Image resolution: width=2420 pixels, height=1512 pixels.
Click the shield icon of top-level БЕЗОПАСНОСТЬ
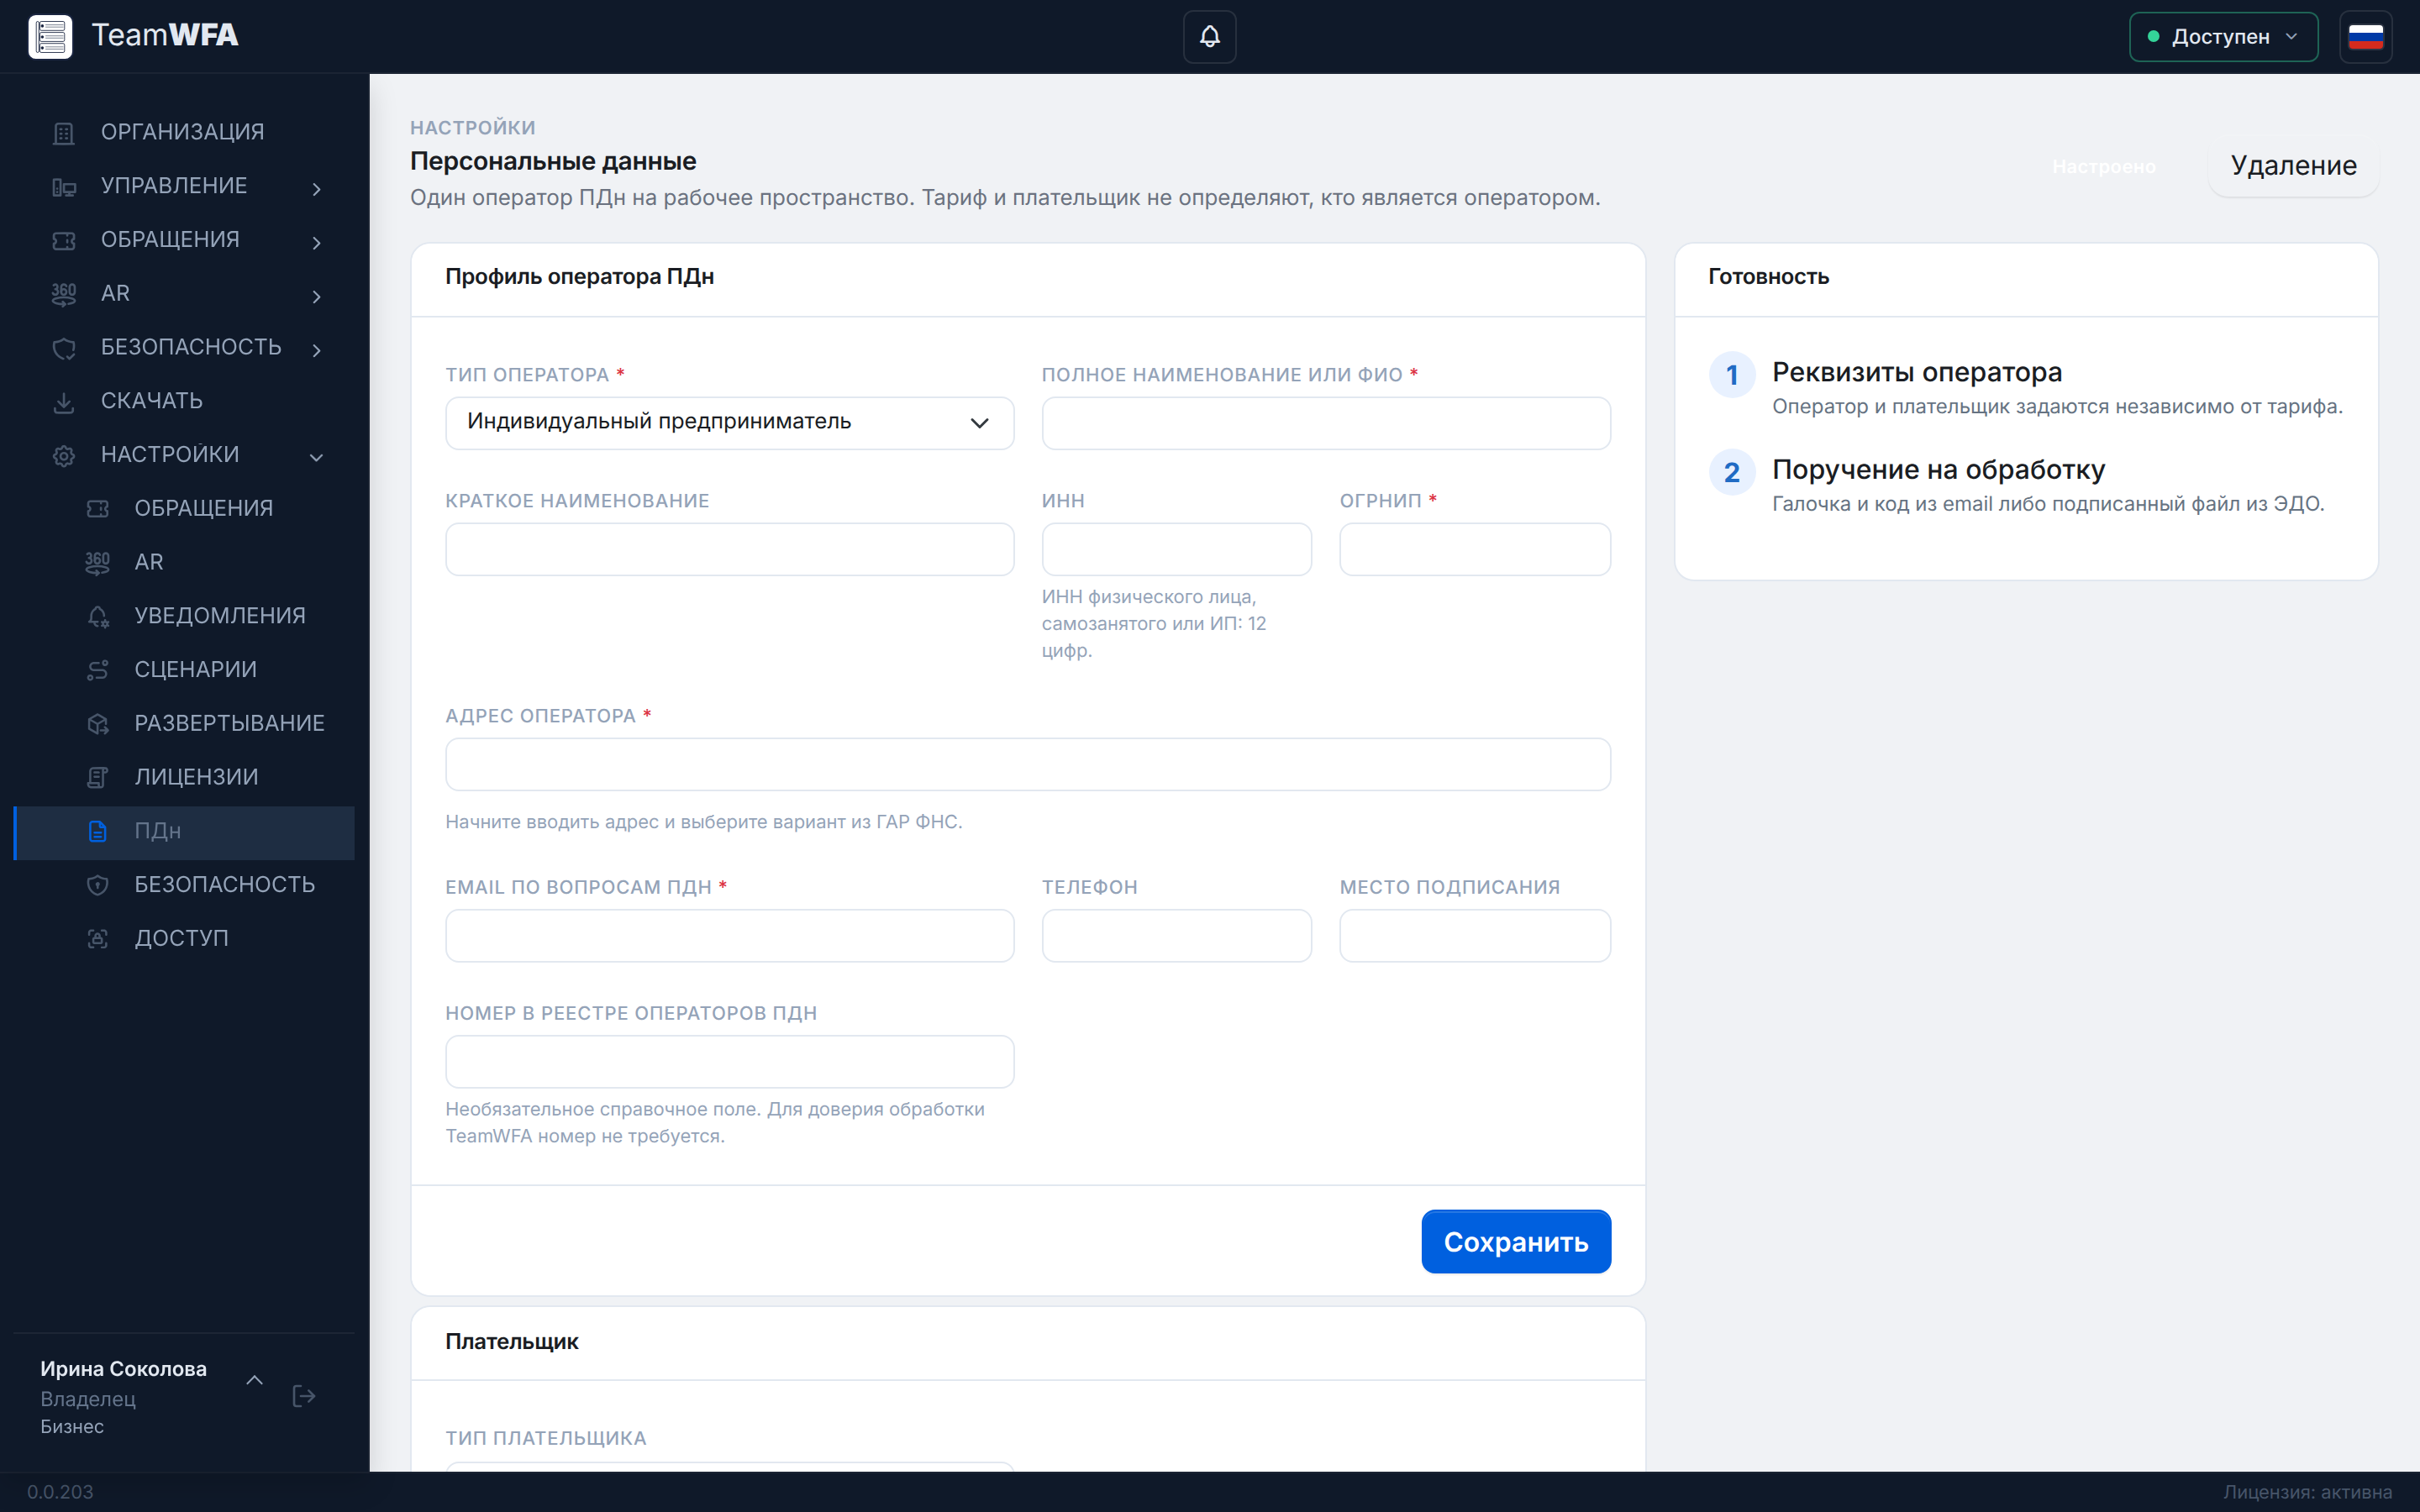tap(64, 348)
